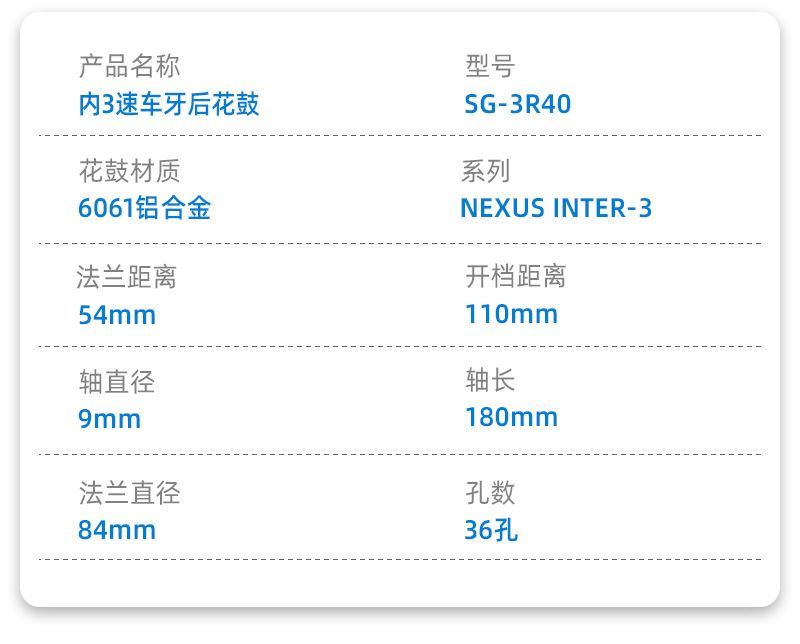This screenshot has width=800, height=644.
Task: Click the 法兰距离 label
Action: [127, 277]
